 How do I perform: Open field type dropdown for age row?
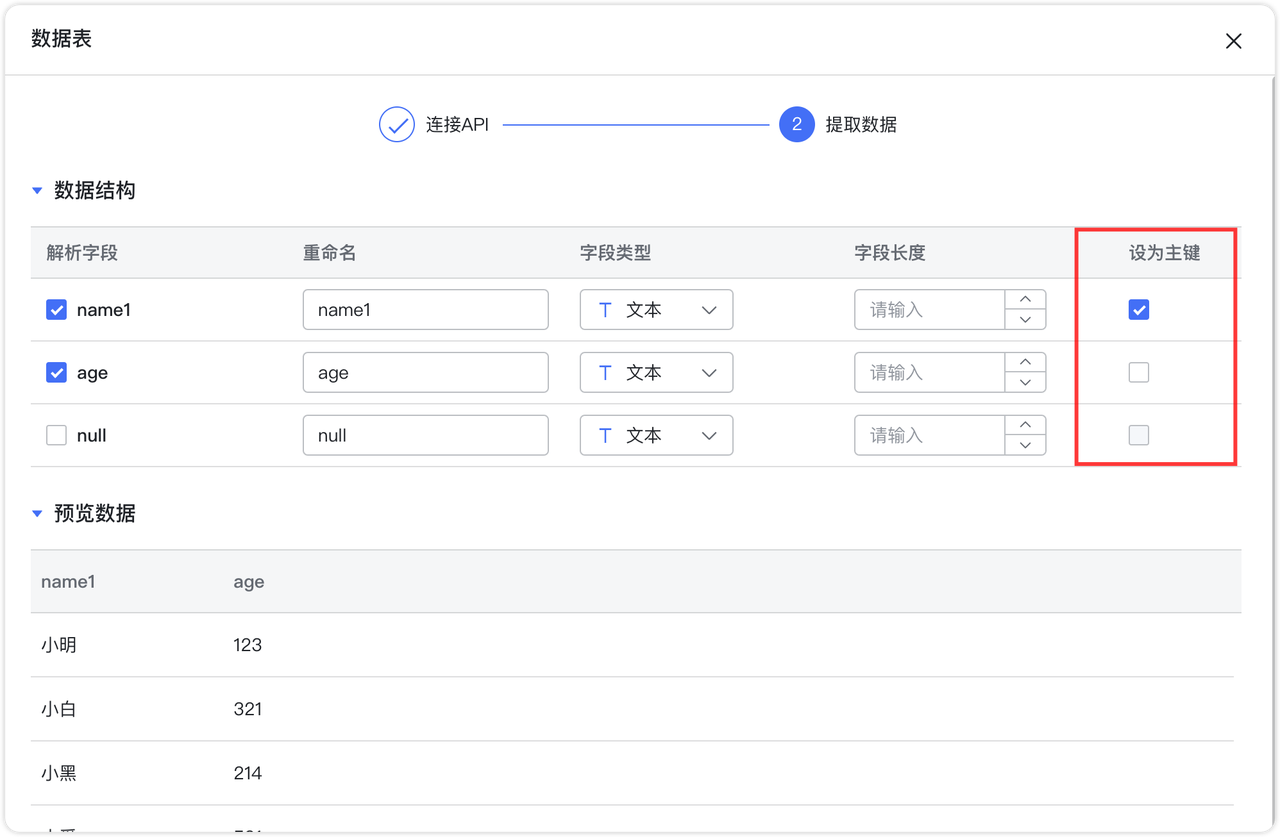(x=656, y=373)
